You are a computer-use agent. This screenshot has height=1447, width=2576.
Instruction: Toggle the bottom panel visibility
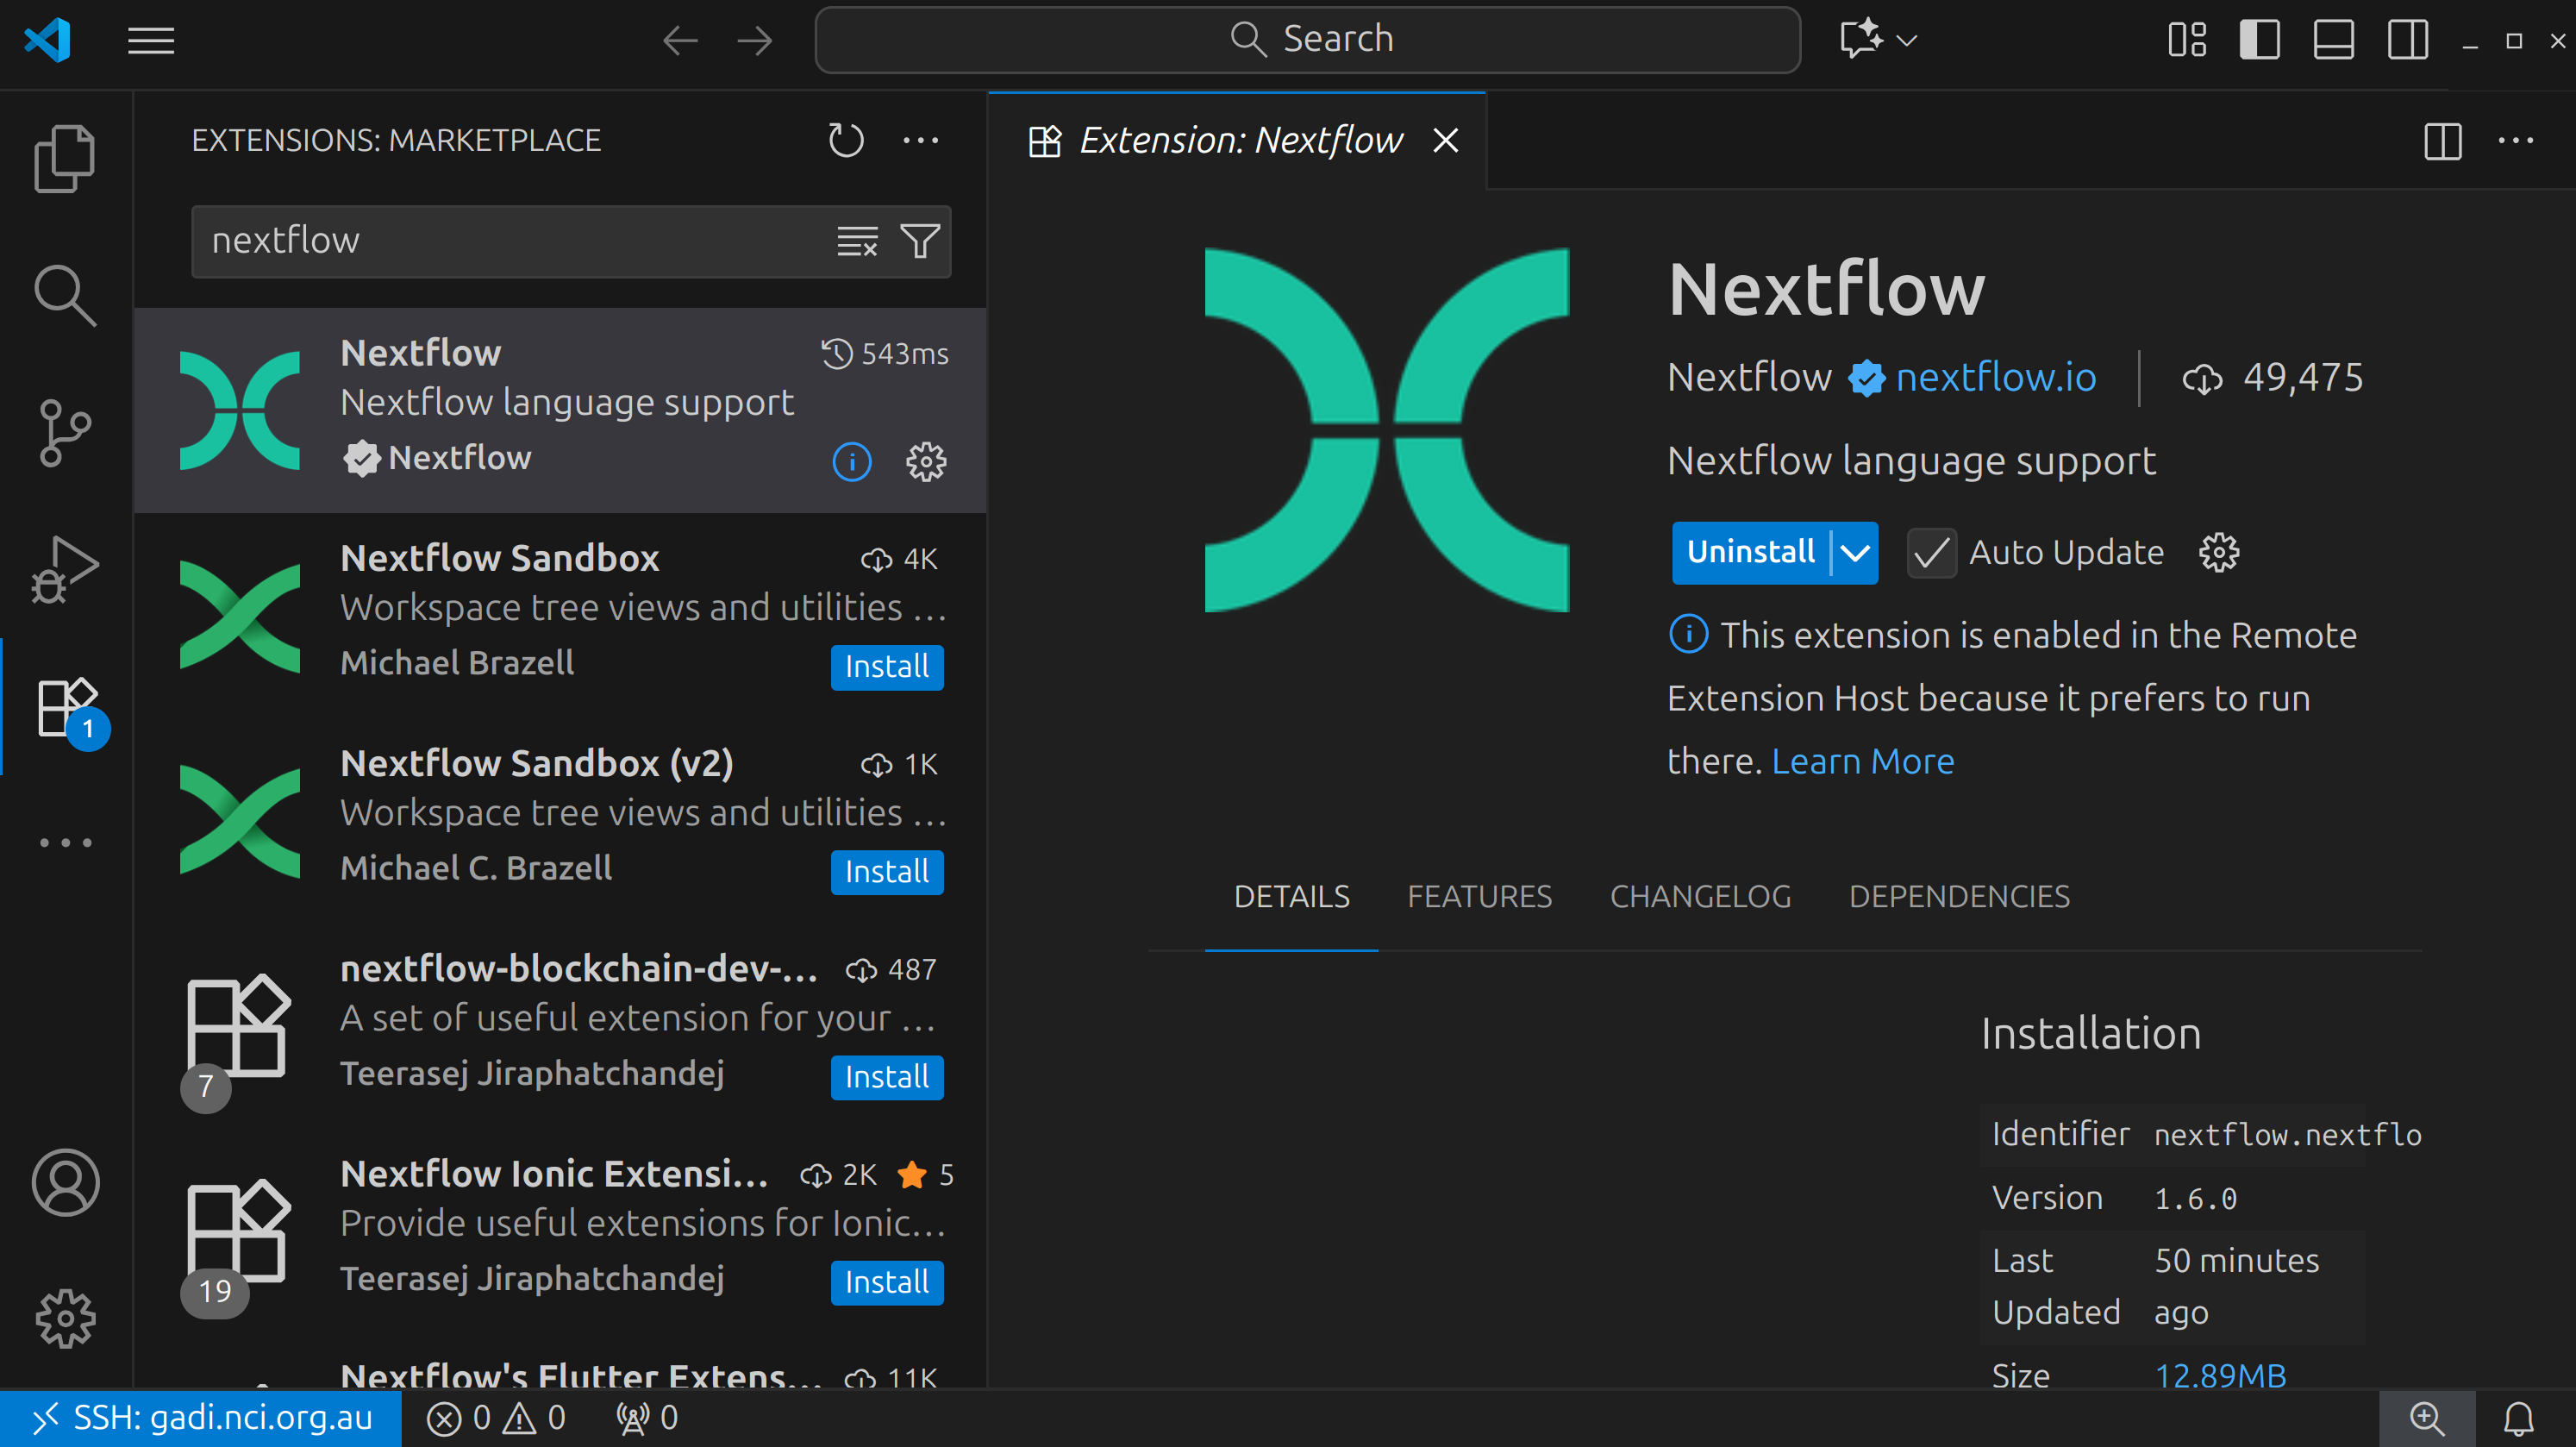pos(2333,40)
